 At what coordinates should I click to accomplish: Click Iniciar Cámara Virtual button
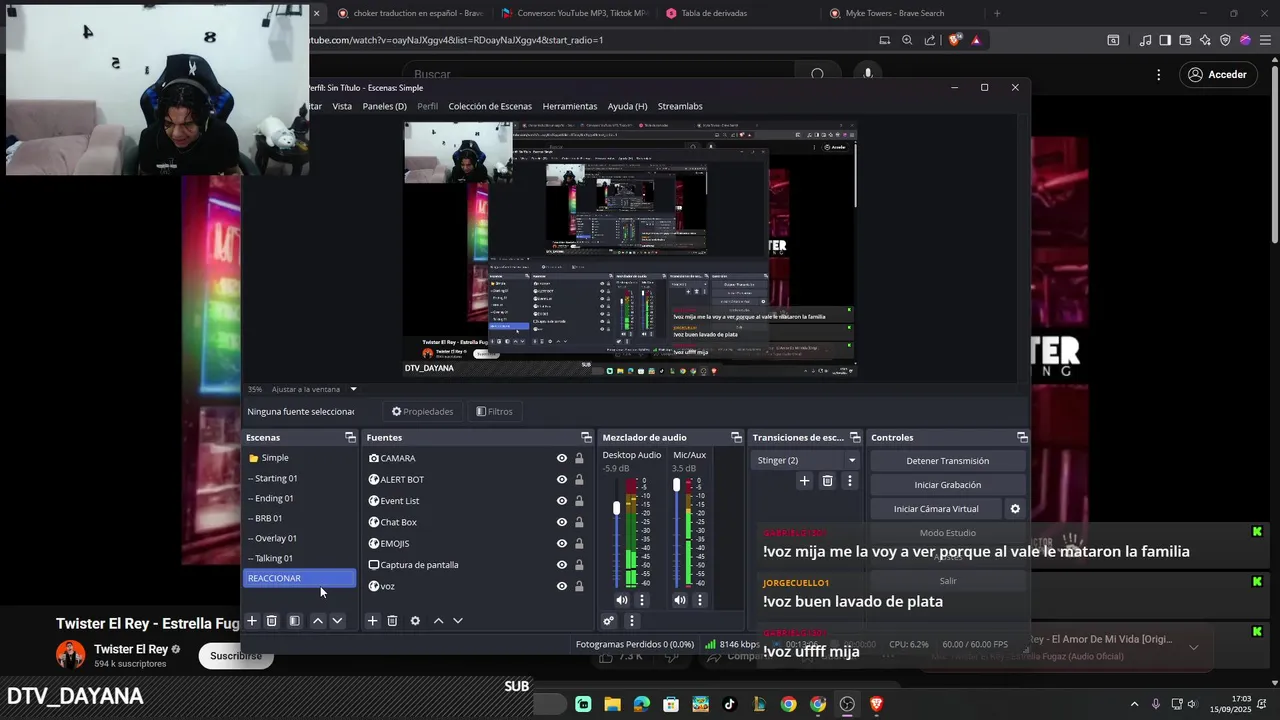coord(936,509)
